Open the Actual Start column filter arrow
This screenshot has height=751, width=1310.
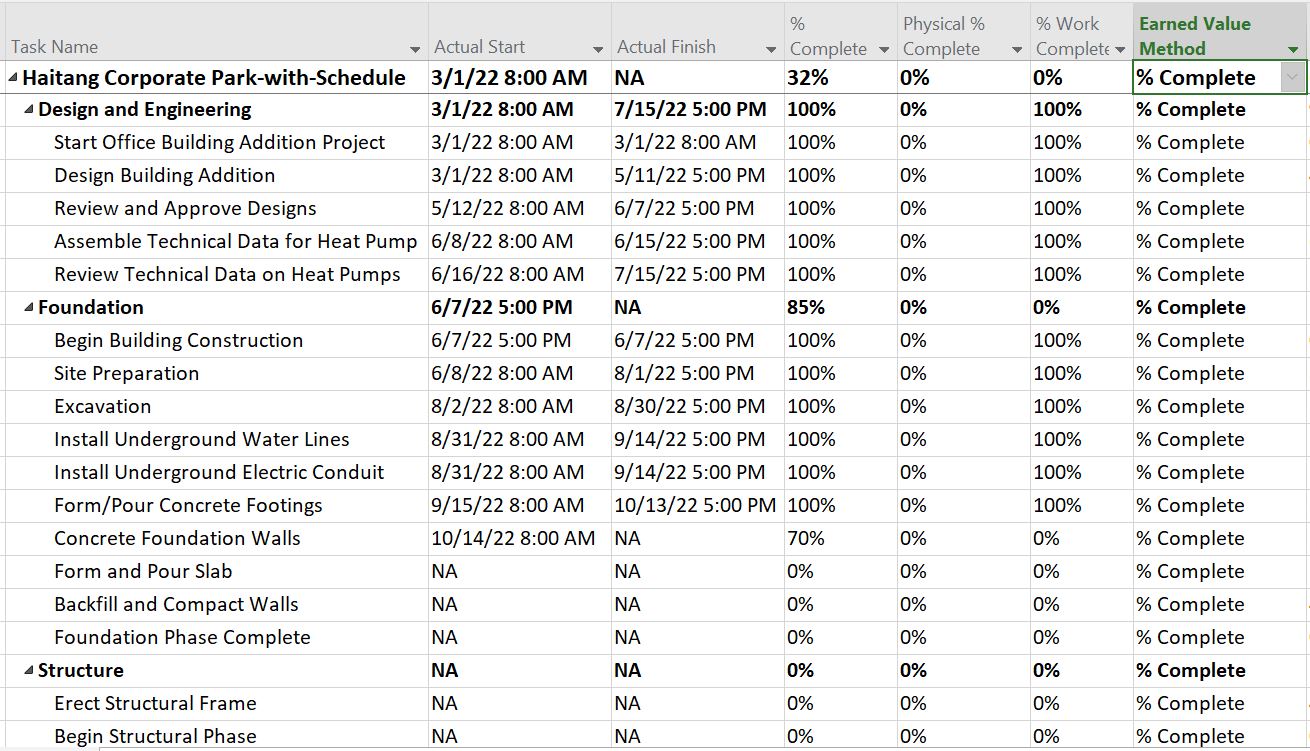pos(598,49)
